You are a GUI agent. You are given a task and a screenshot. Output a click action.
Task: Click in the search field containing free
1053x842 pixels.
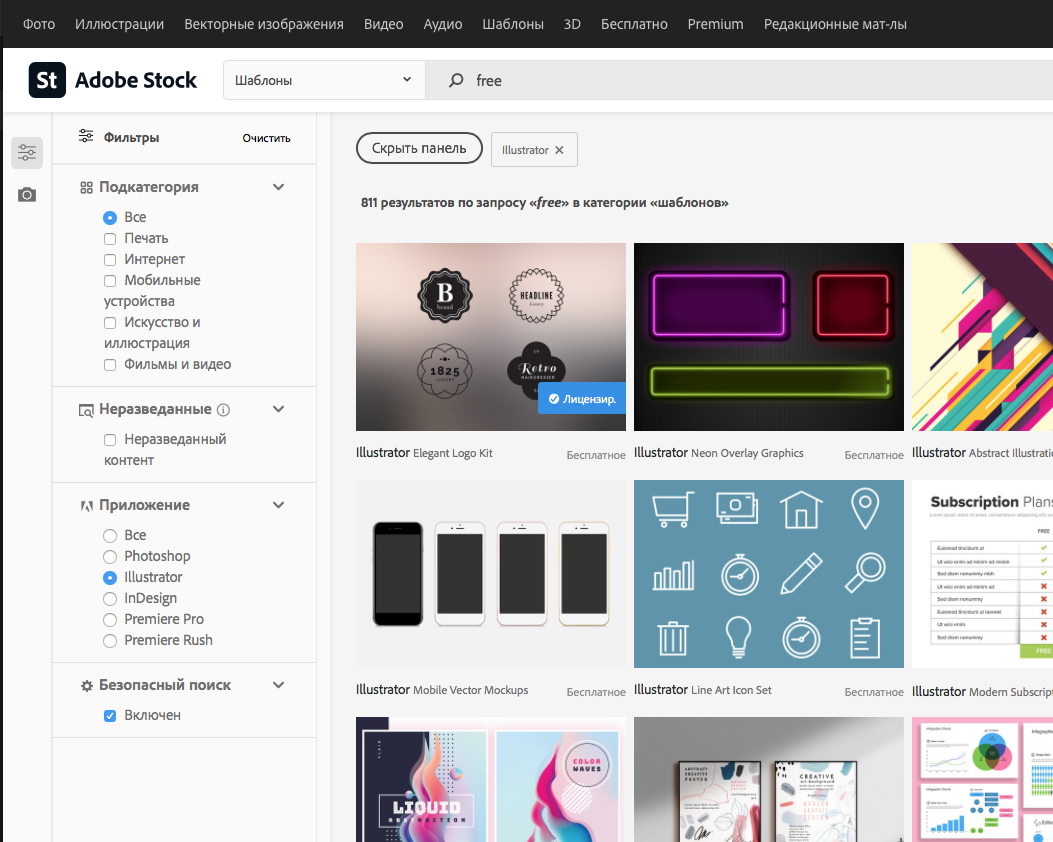tap(739, 81)
